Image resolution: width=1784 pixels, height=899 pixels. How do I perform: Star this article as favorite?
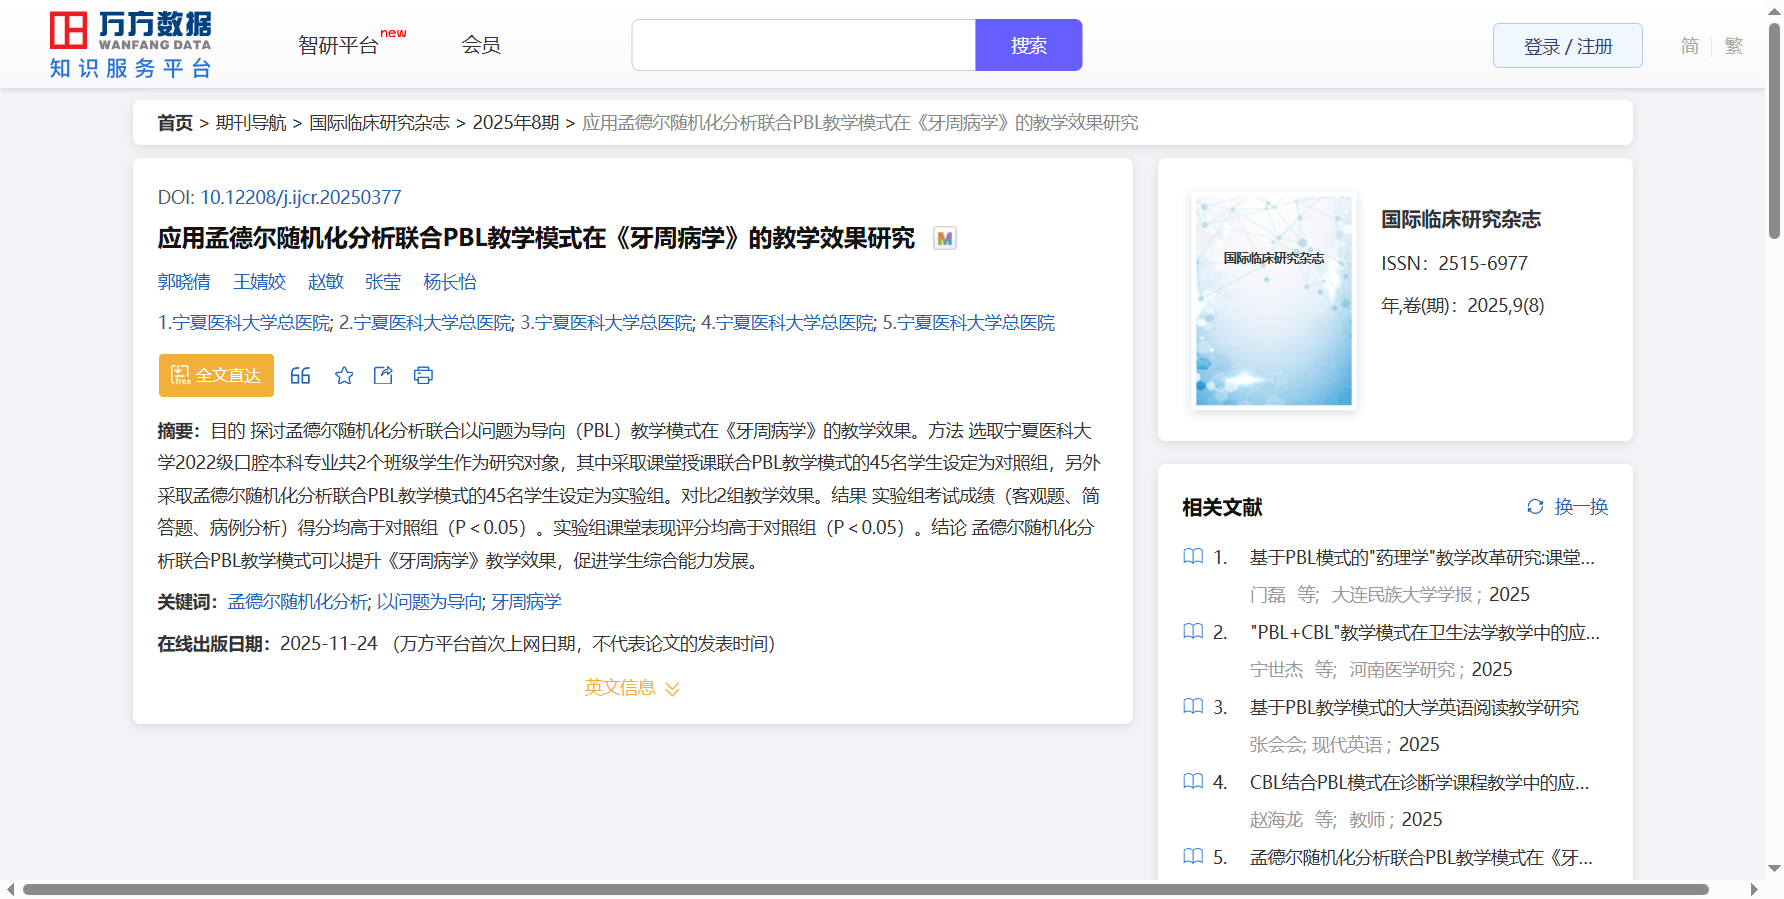(x=344, y=376)
